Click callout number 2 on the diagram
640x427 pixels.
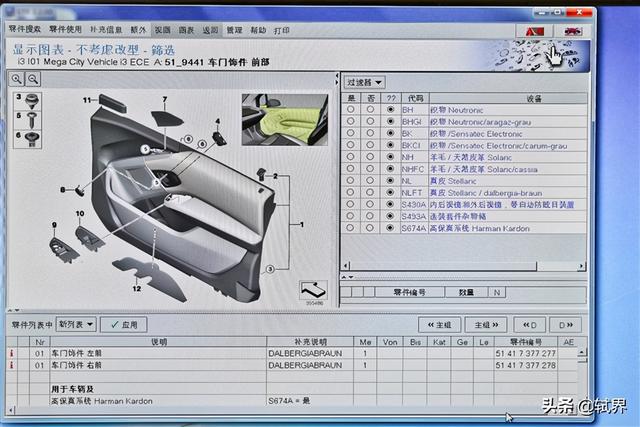[x=276, y=176]
